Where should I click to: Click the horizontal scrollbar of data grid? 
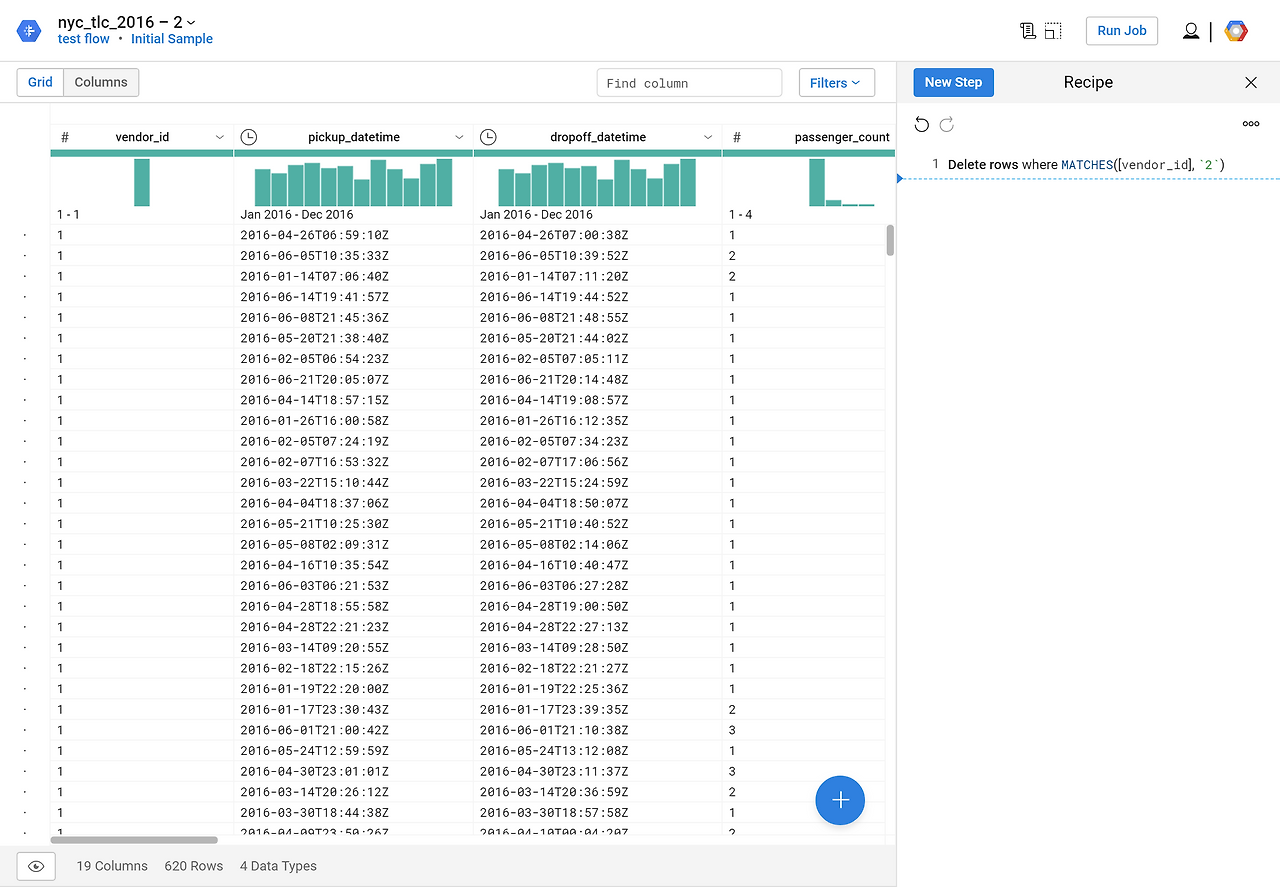pos(134,840)
